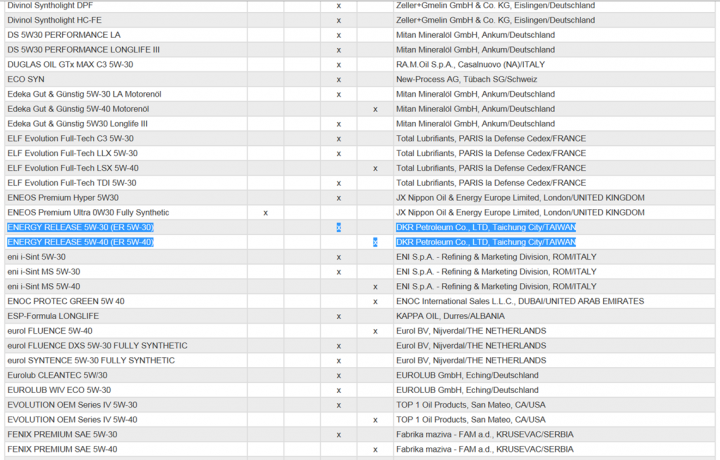Select Edeka Gut & Günstig 5W-40 Motorenöl
This screenshot has width=720, height=460.
[x=78, y=109]
